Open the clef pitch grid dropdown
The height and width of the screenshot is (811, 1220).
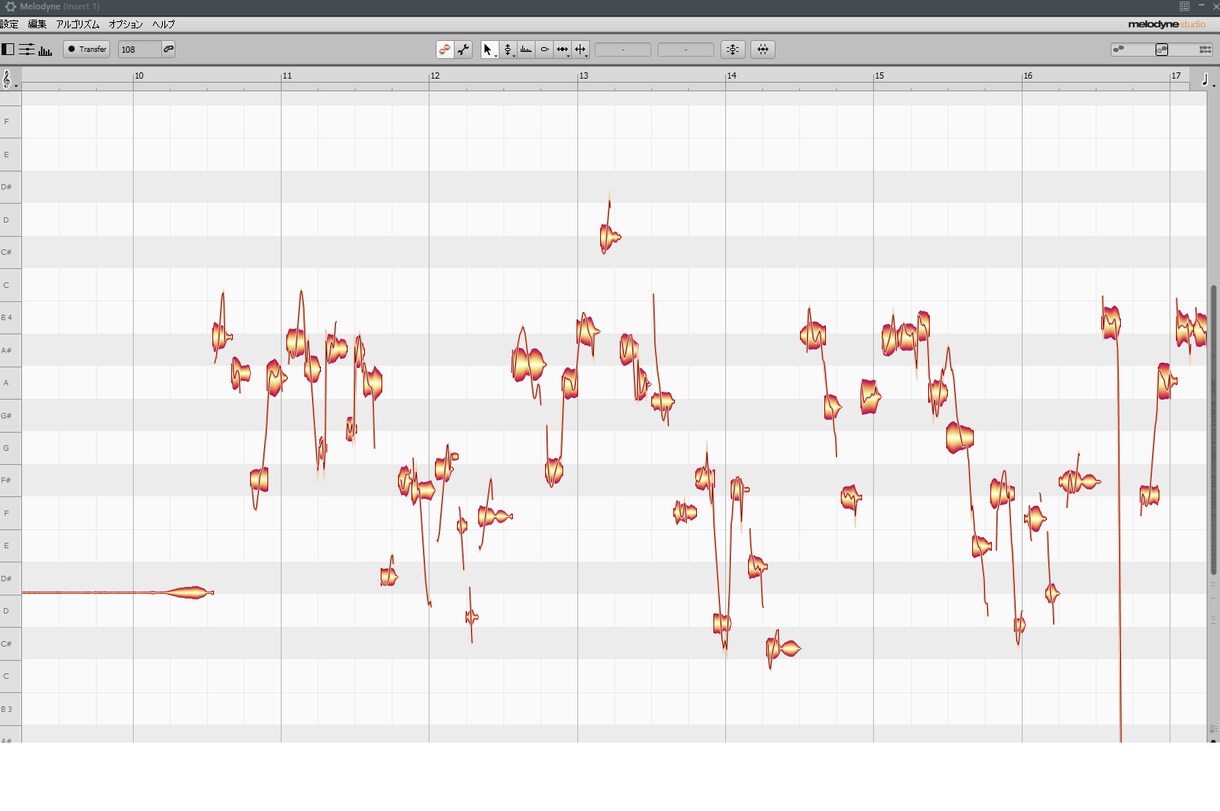[x=9, y=78]
